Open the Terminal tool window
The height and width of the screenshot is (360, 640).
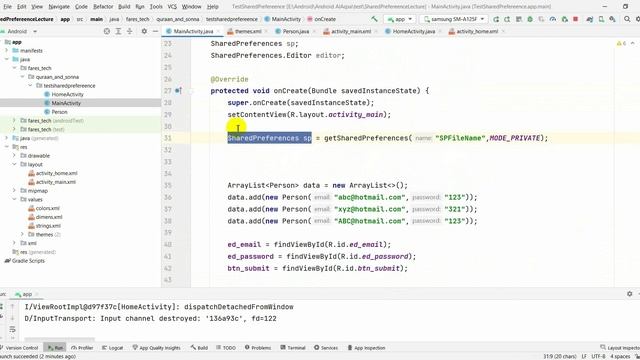point(293,348)
